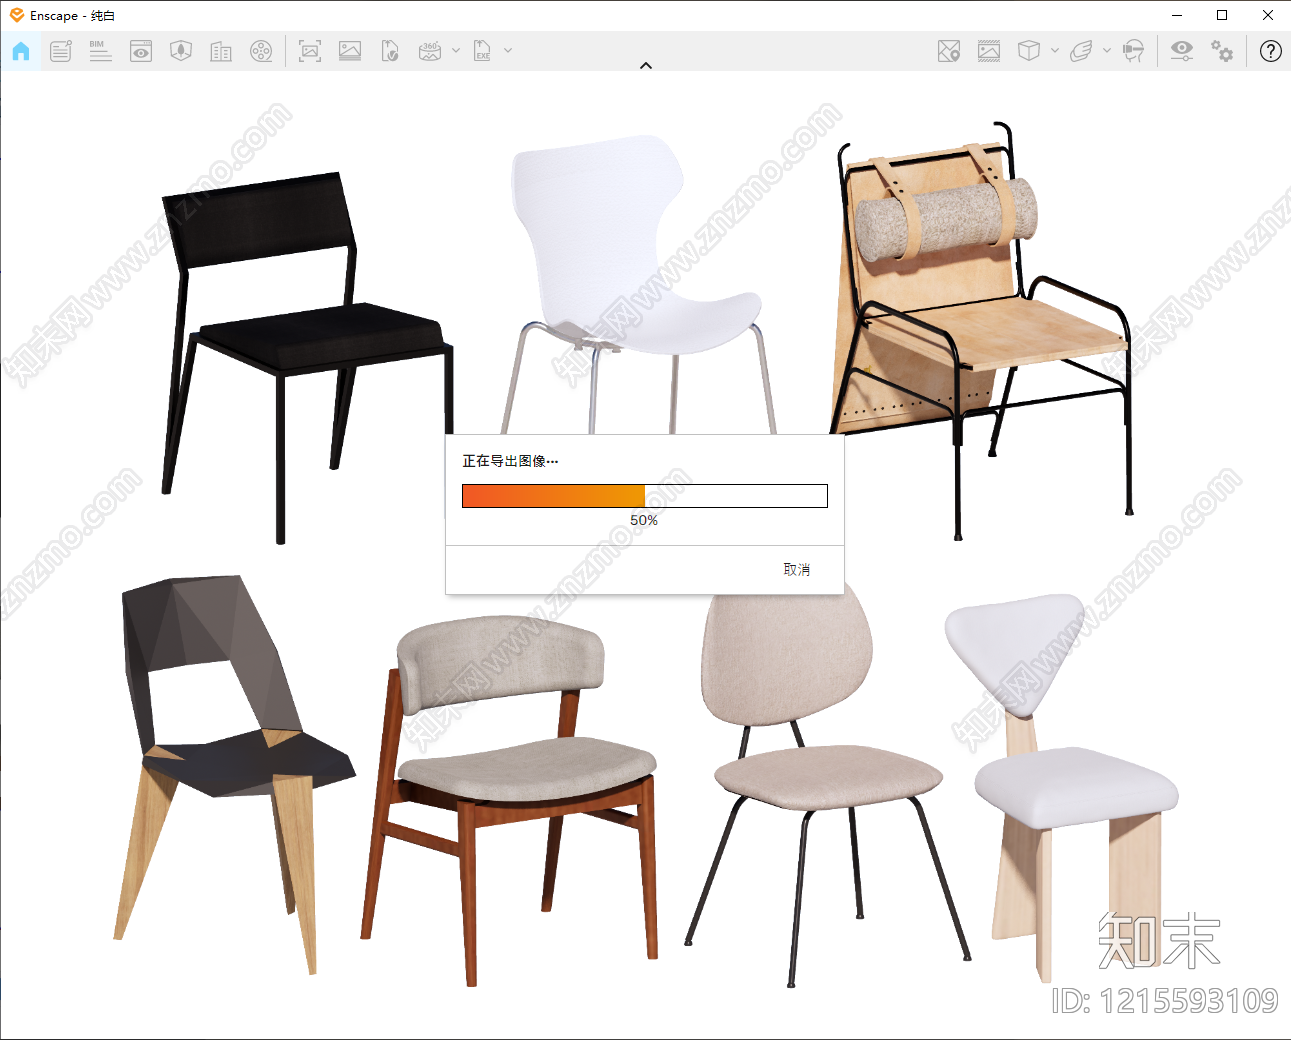Open the help question mark icon
This screenshot has width=1291, height=1040.
click(x=1271, y=51)
